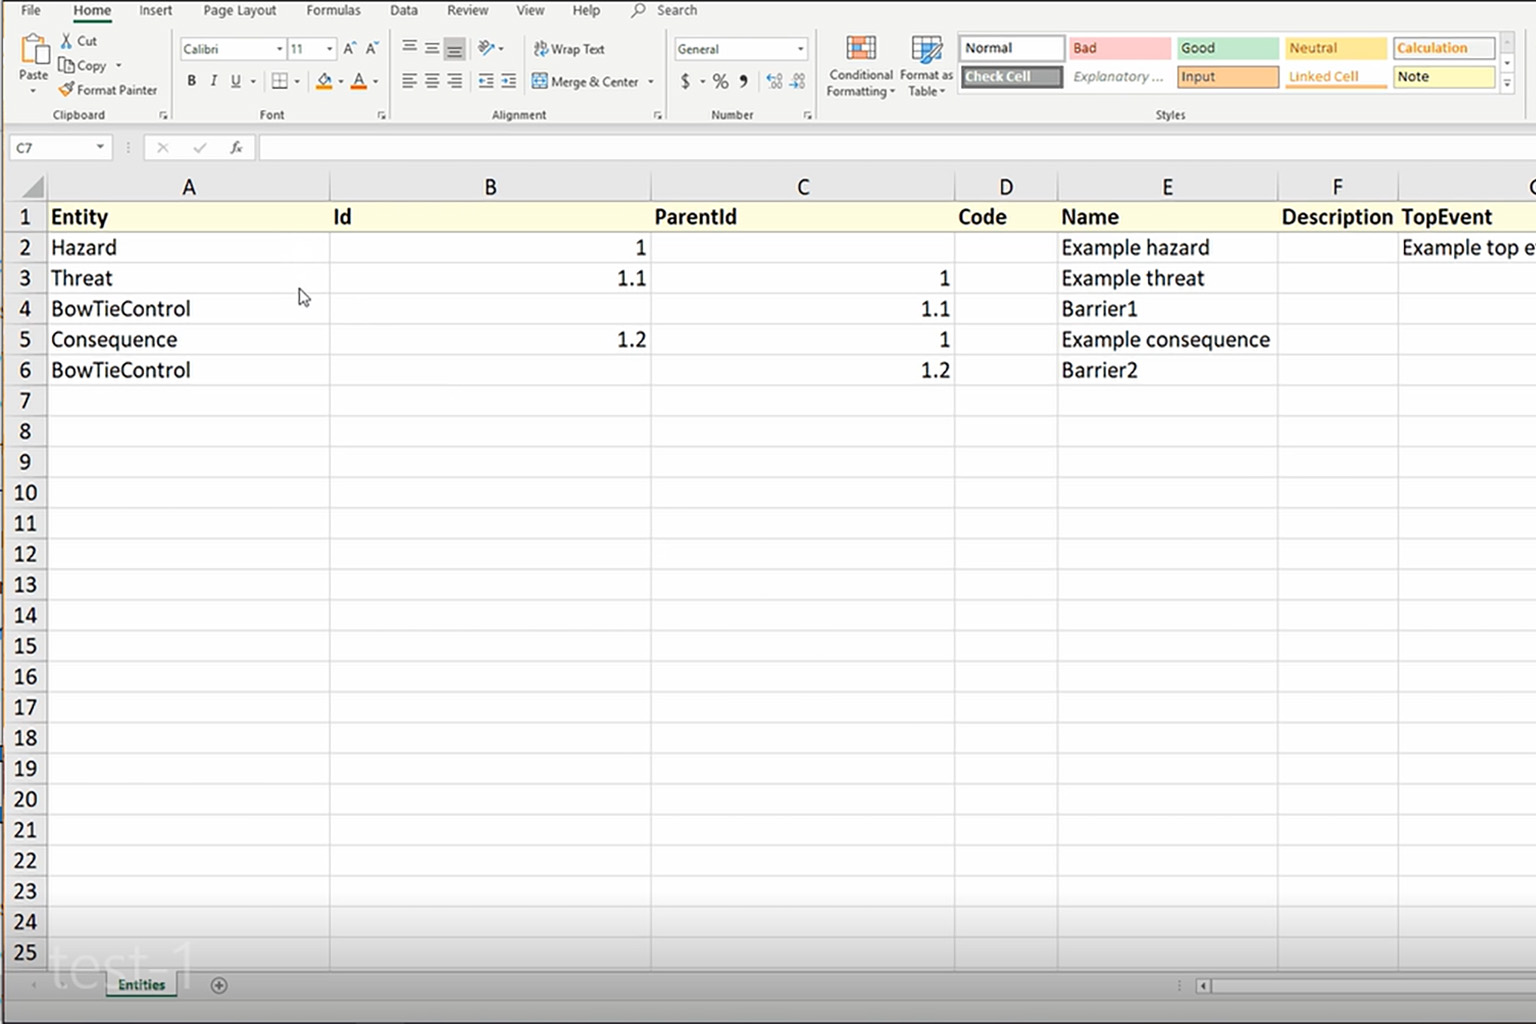Click the Cut scissors icon

[x=66, y=41]
